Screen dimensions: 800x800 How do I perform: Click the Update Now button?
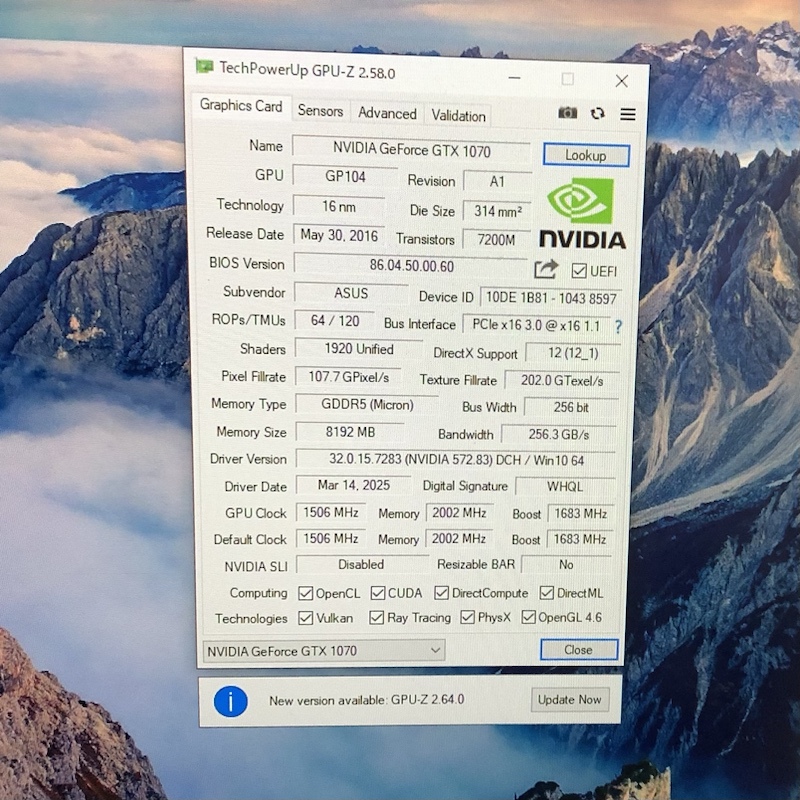pyautogui.click(x=569, y=699)
